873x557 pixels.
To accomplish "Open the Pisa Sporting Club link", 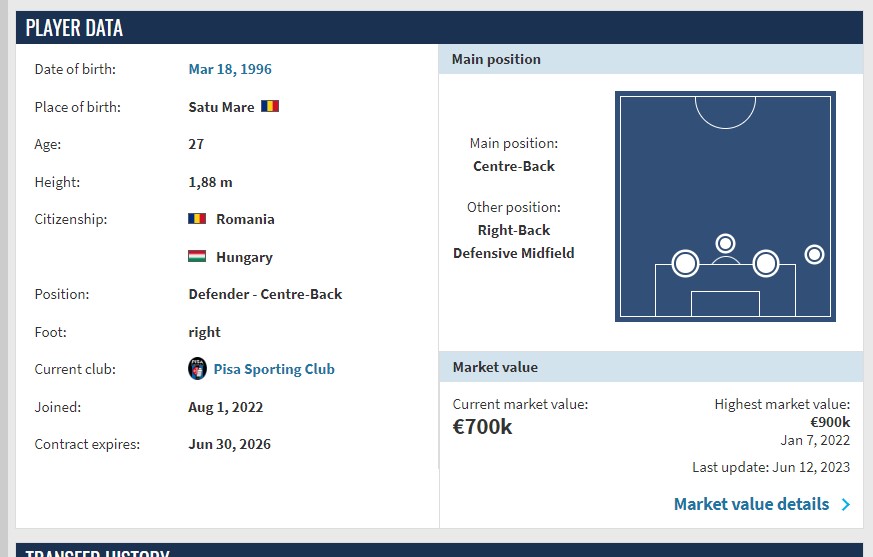I will [x=274, y=369].
